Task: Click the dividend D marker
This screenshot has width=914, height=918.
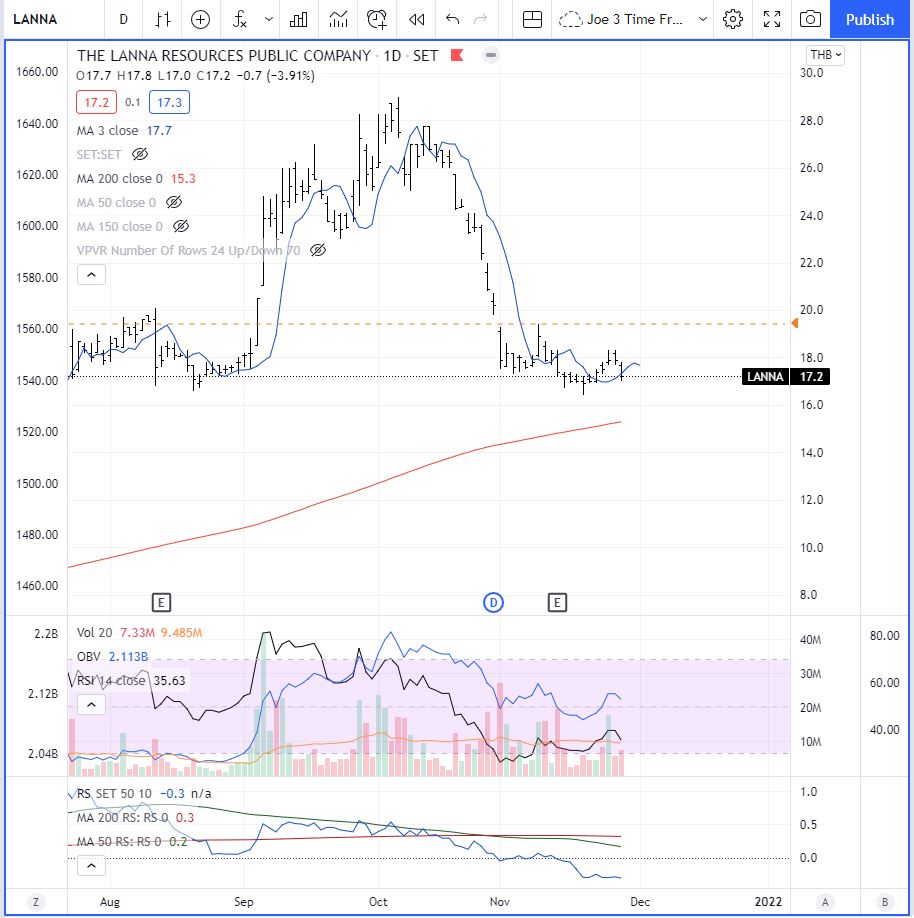Action: tap(494, 602)
